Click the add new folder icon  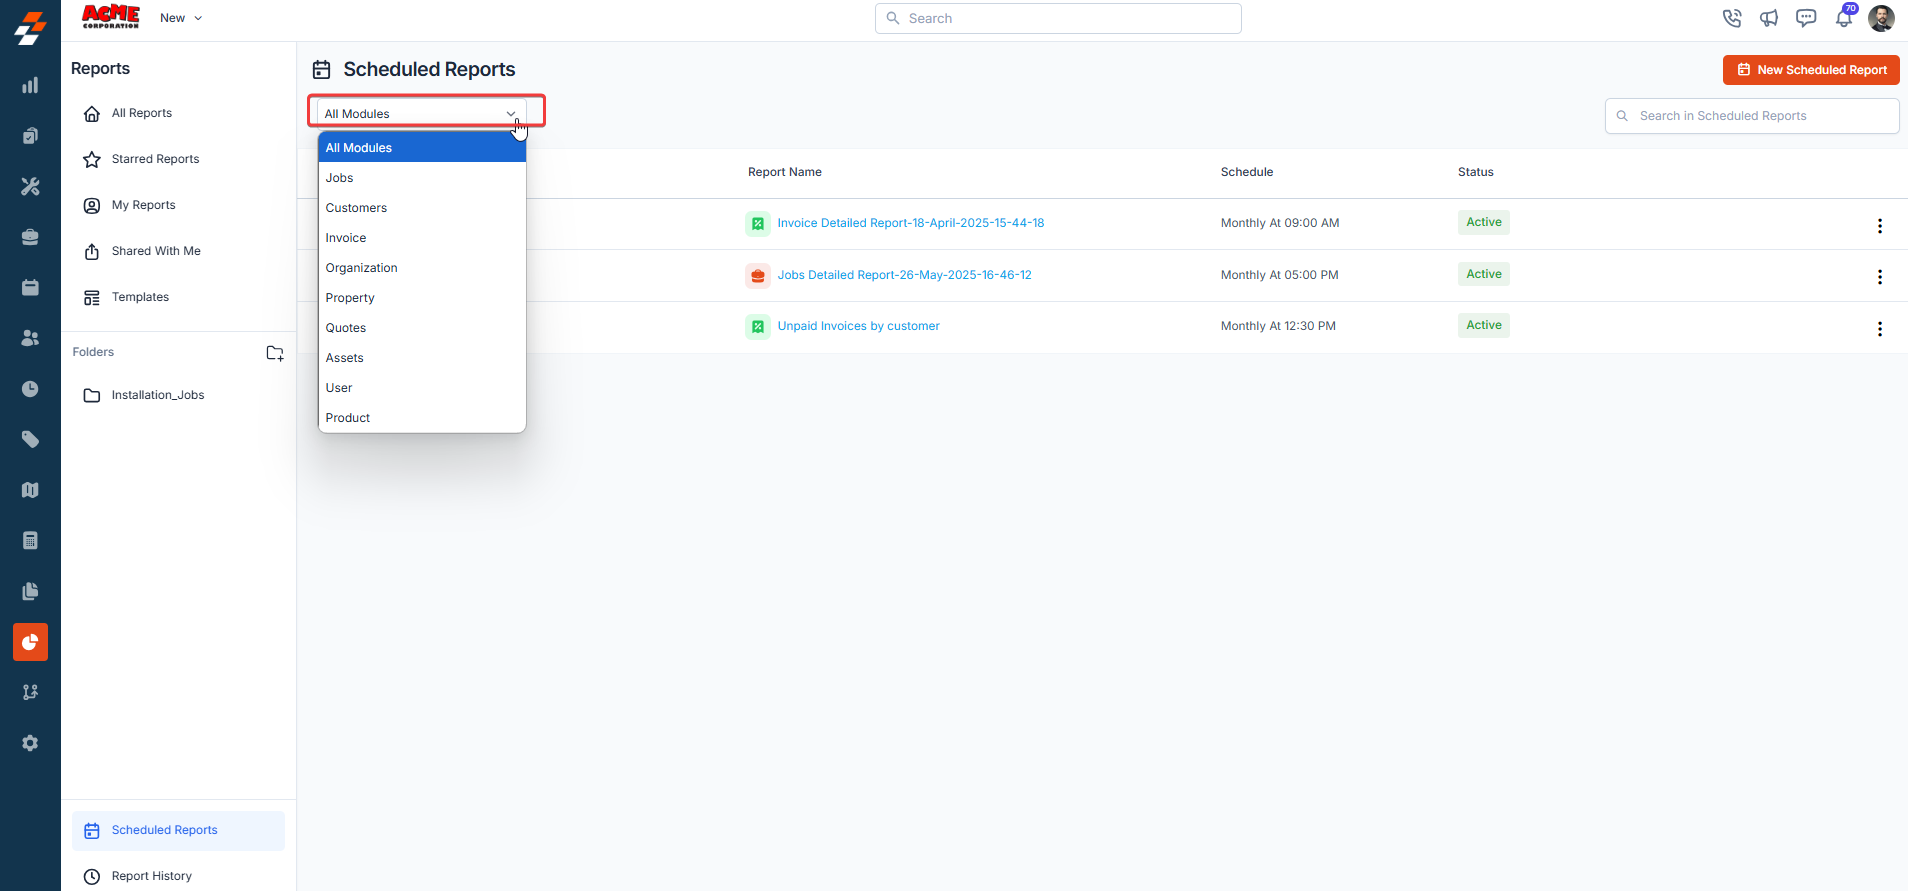(x=275, y=353)
